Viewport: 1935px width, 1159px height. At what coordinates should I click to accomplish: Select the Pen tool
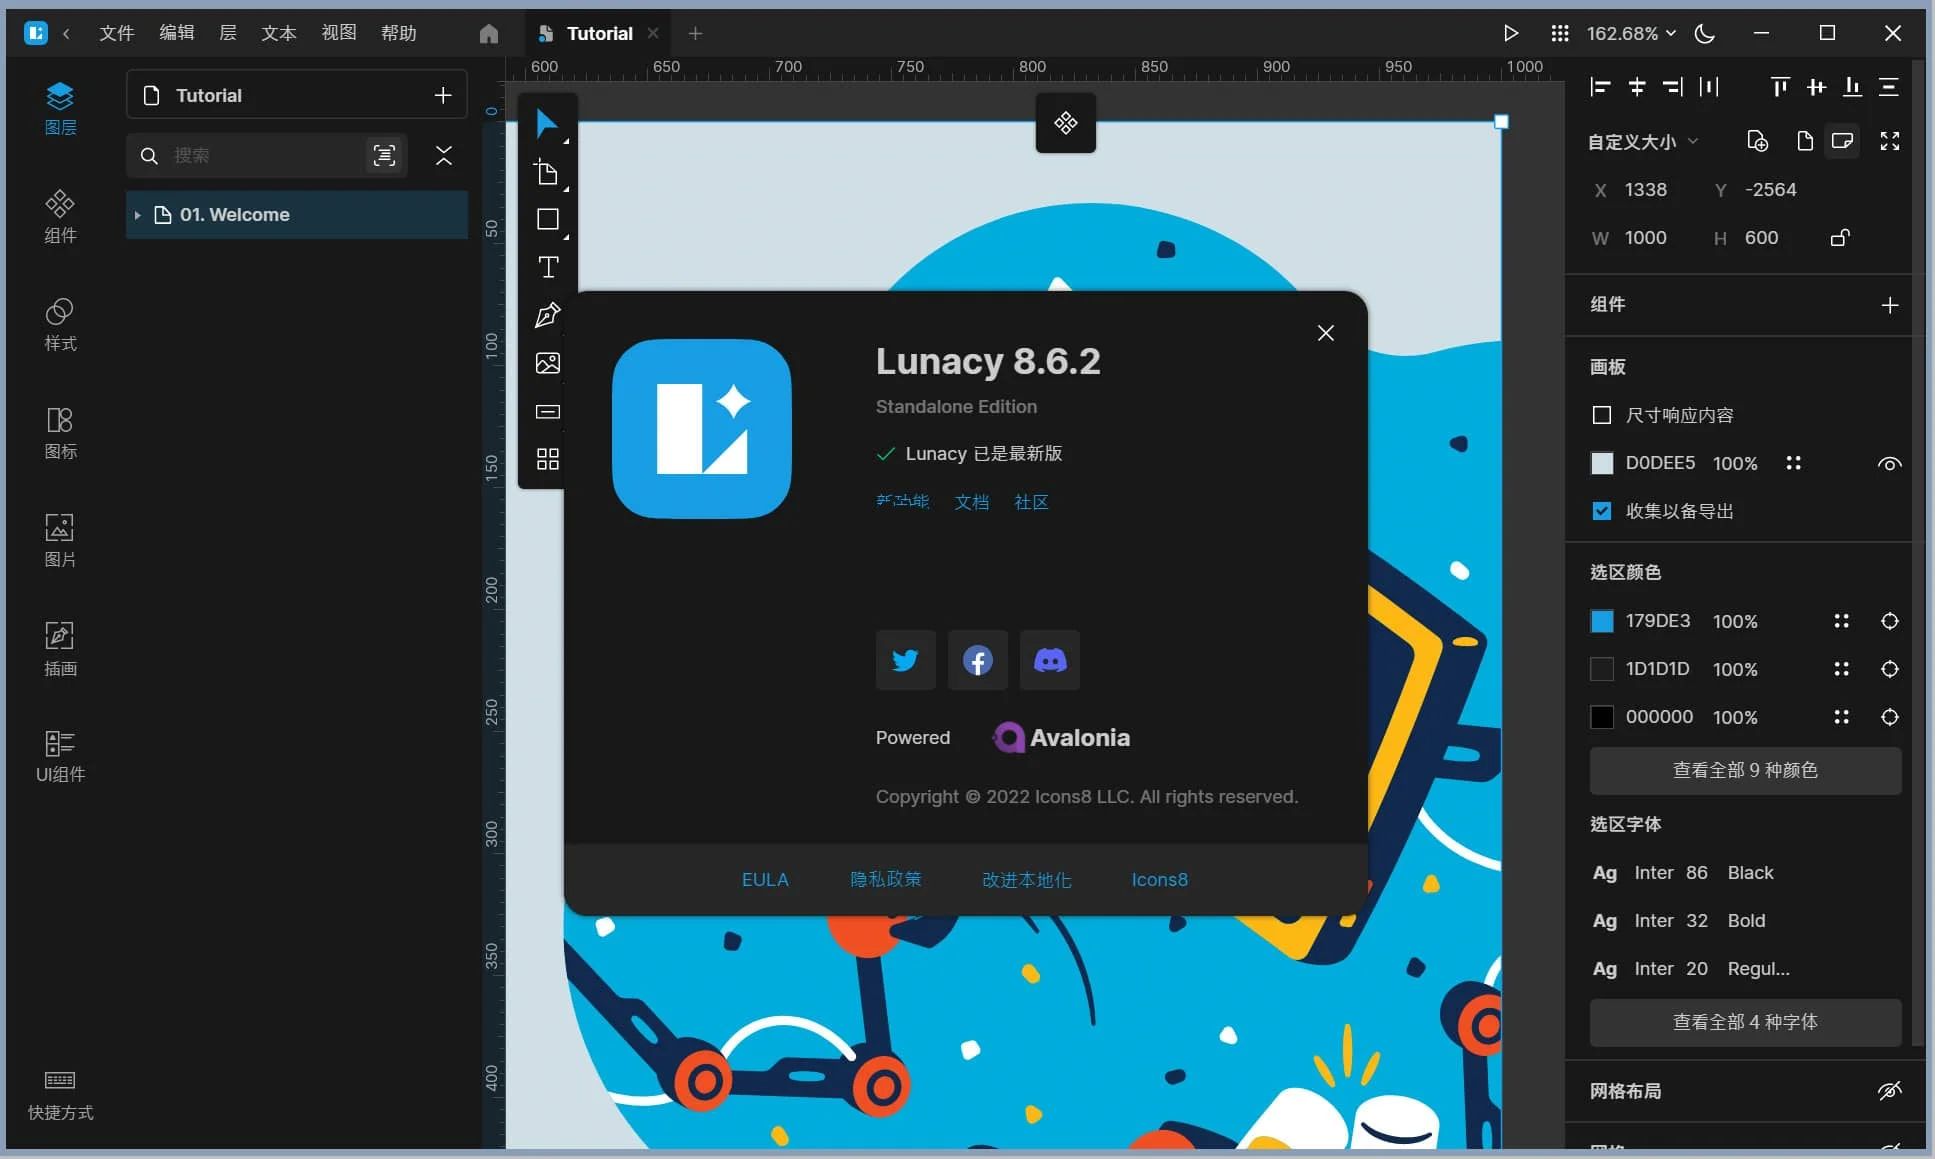(x=547, y=315)
